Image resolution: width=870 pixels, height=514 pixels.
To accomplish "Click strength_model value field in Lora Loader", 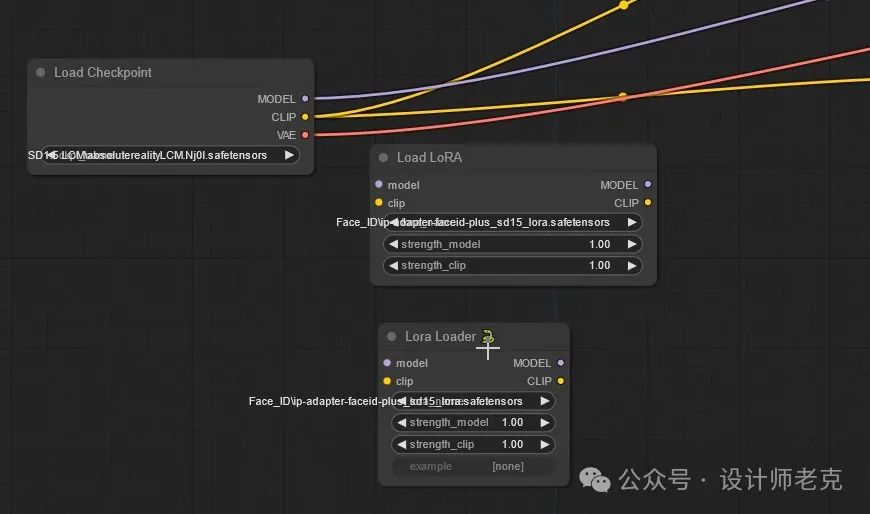I will [473, 422].
